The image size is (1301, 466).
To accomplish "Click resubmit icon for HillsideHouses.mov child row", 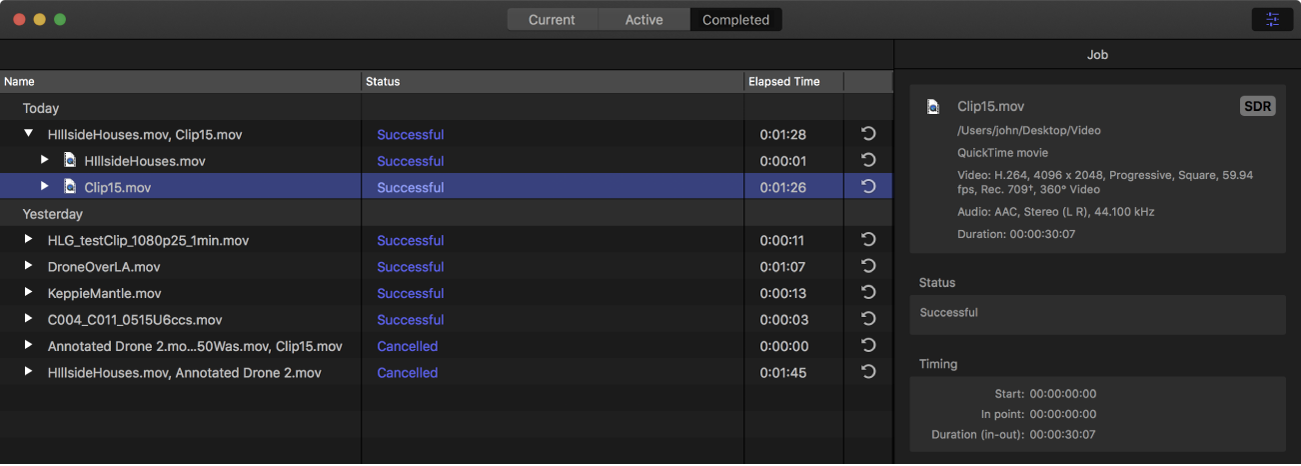I will click(x=868, y=160).
